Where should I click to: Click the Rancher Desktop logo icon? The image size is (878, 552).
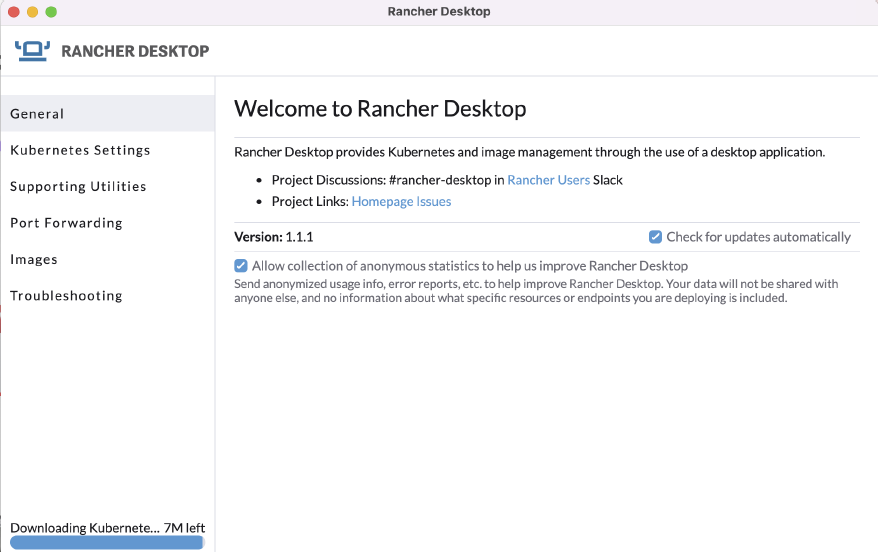[33, 51]
